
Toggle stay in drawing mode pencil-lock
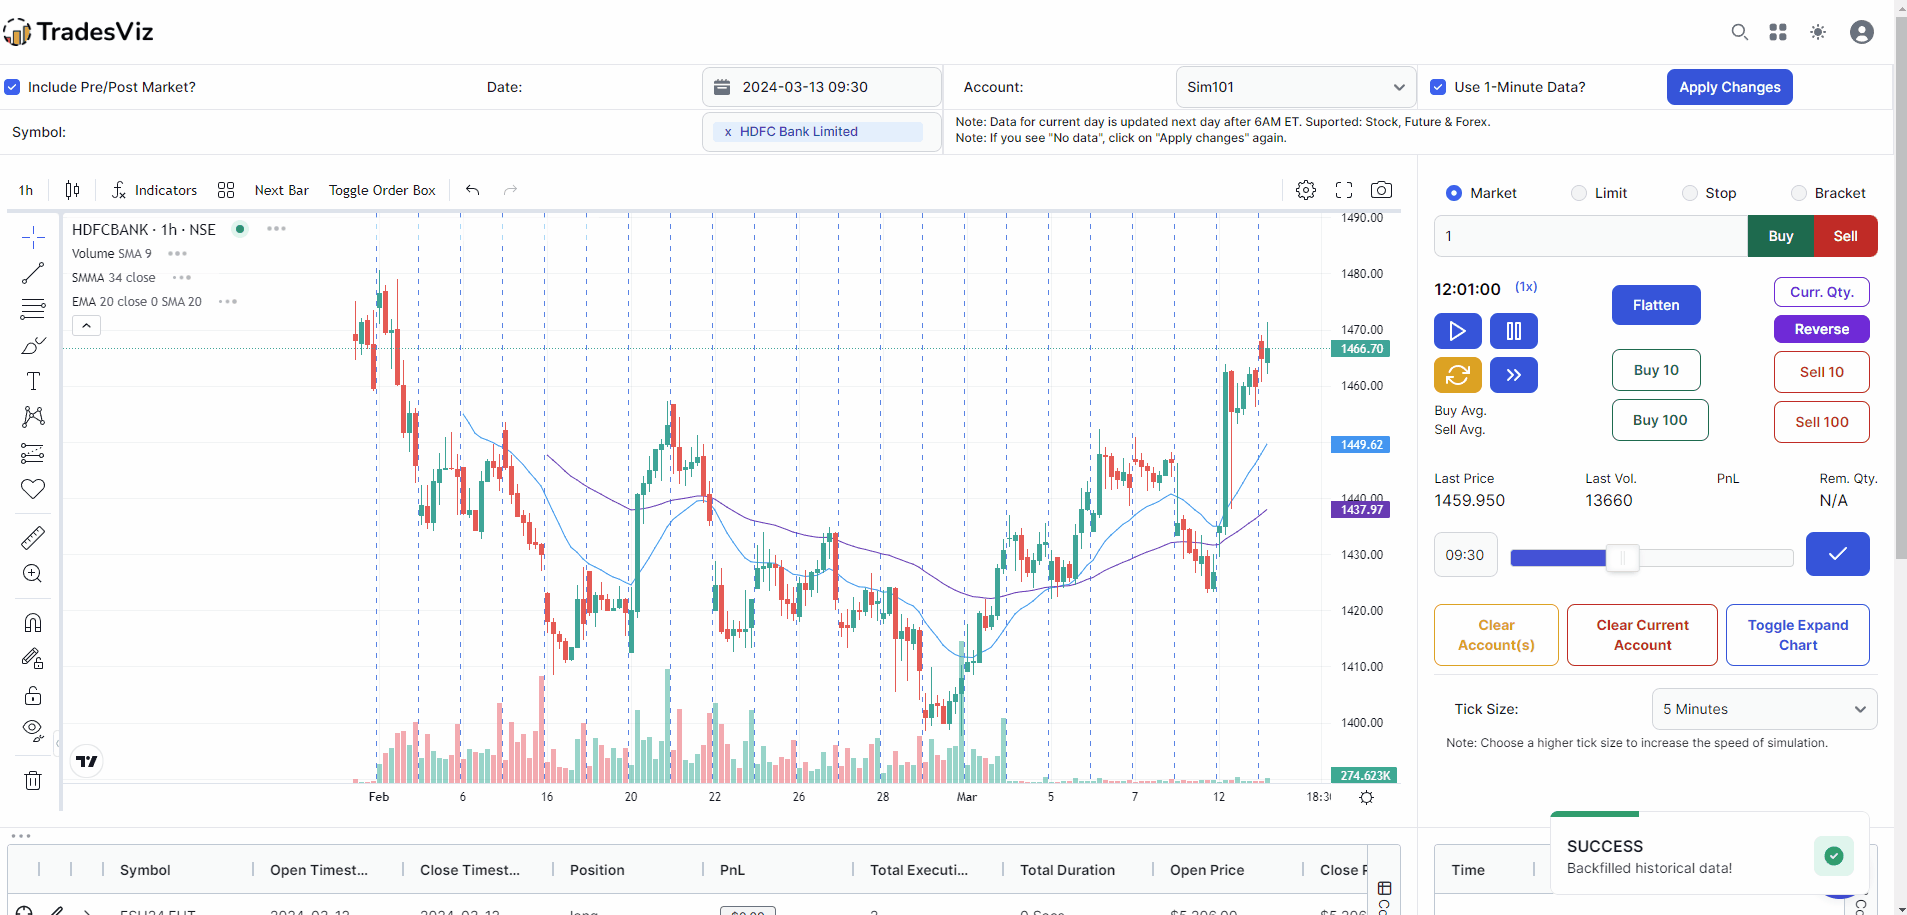tap(33, 659)
